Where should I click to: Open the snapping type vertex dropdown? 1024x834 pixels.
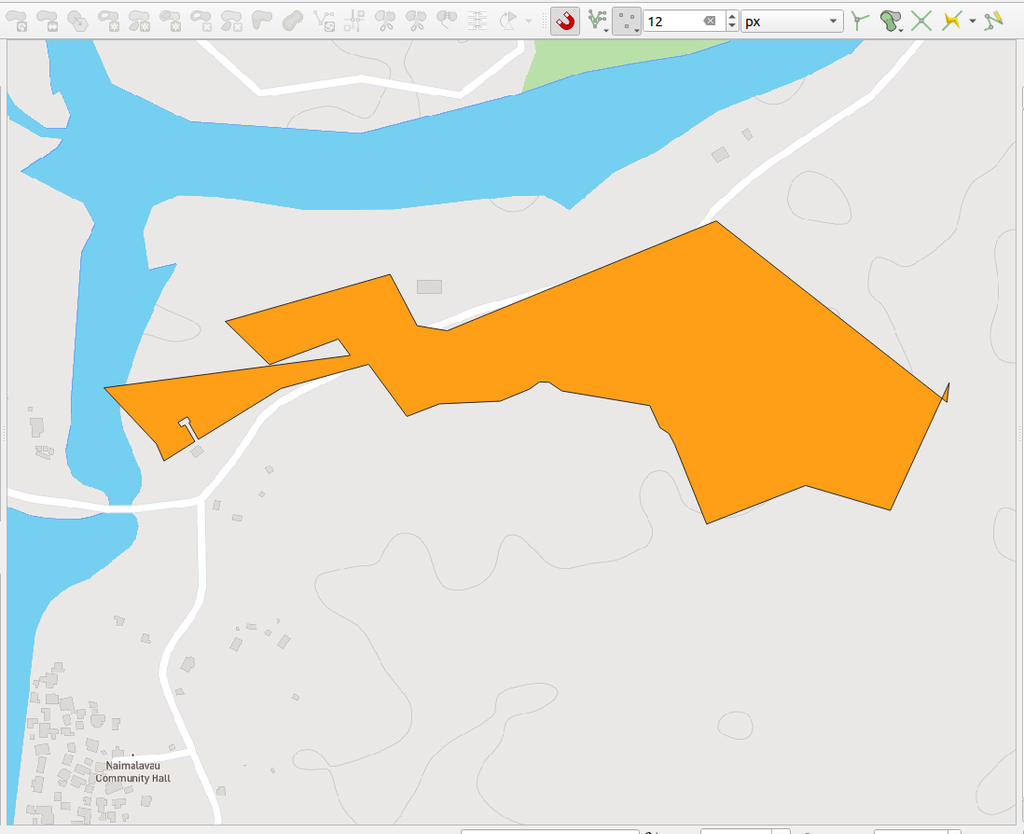click(x=626, y=21)
